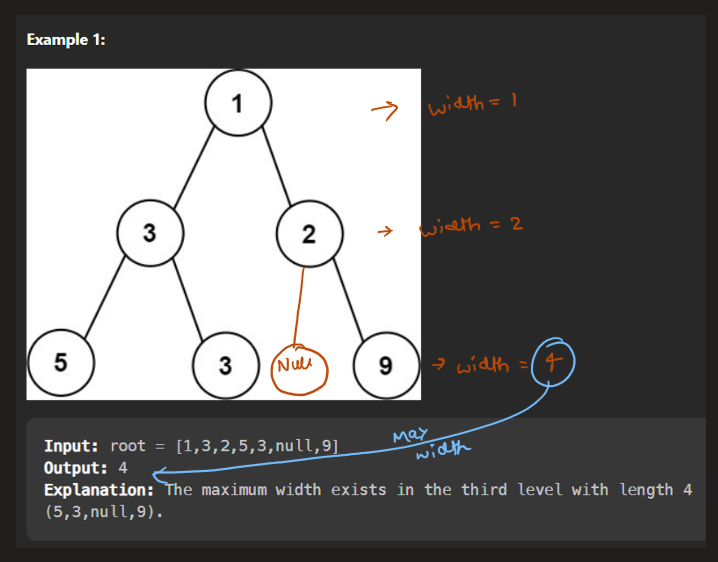
Task: Click the 'Input:' label in code block
Action: click(71, 446)
